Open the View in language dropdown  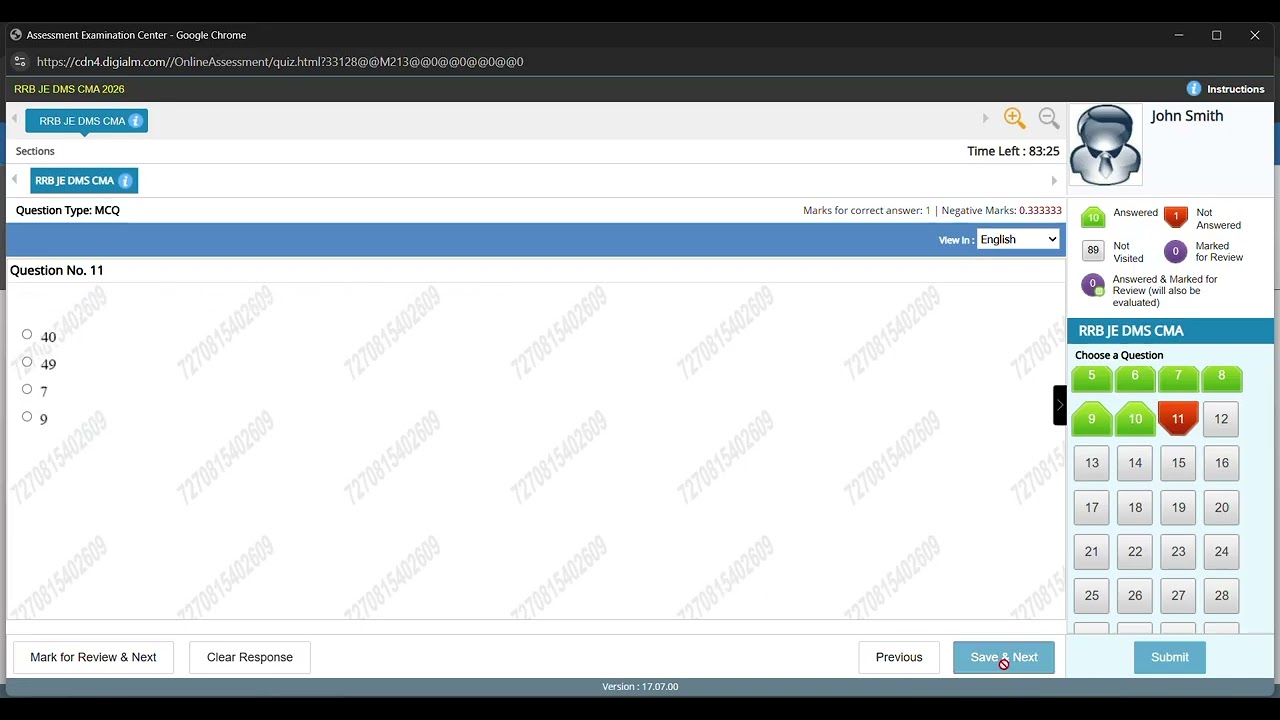(x=1018, y=240)
